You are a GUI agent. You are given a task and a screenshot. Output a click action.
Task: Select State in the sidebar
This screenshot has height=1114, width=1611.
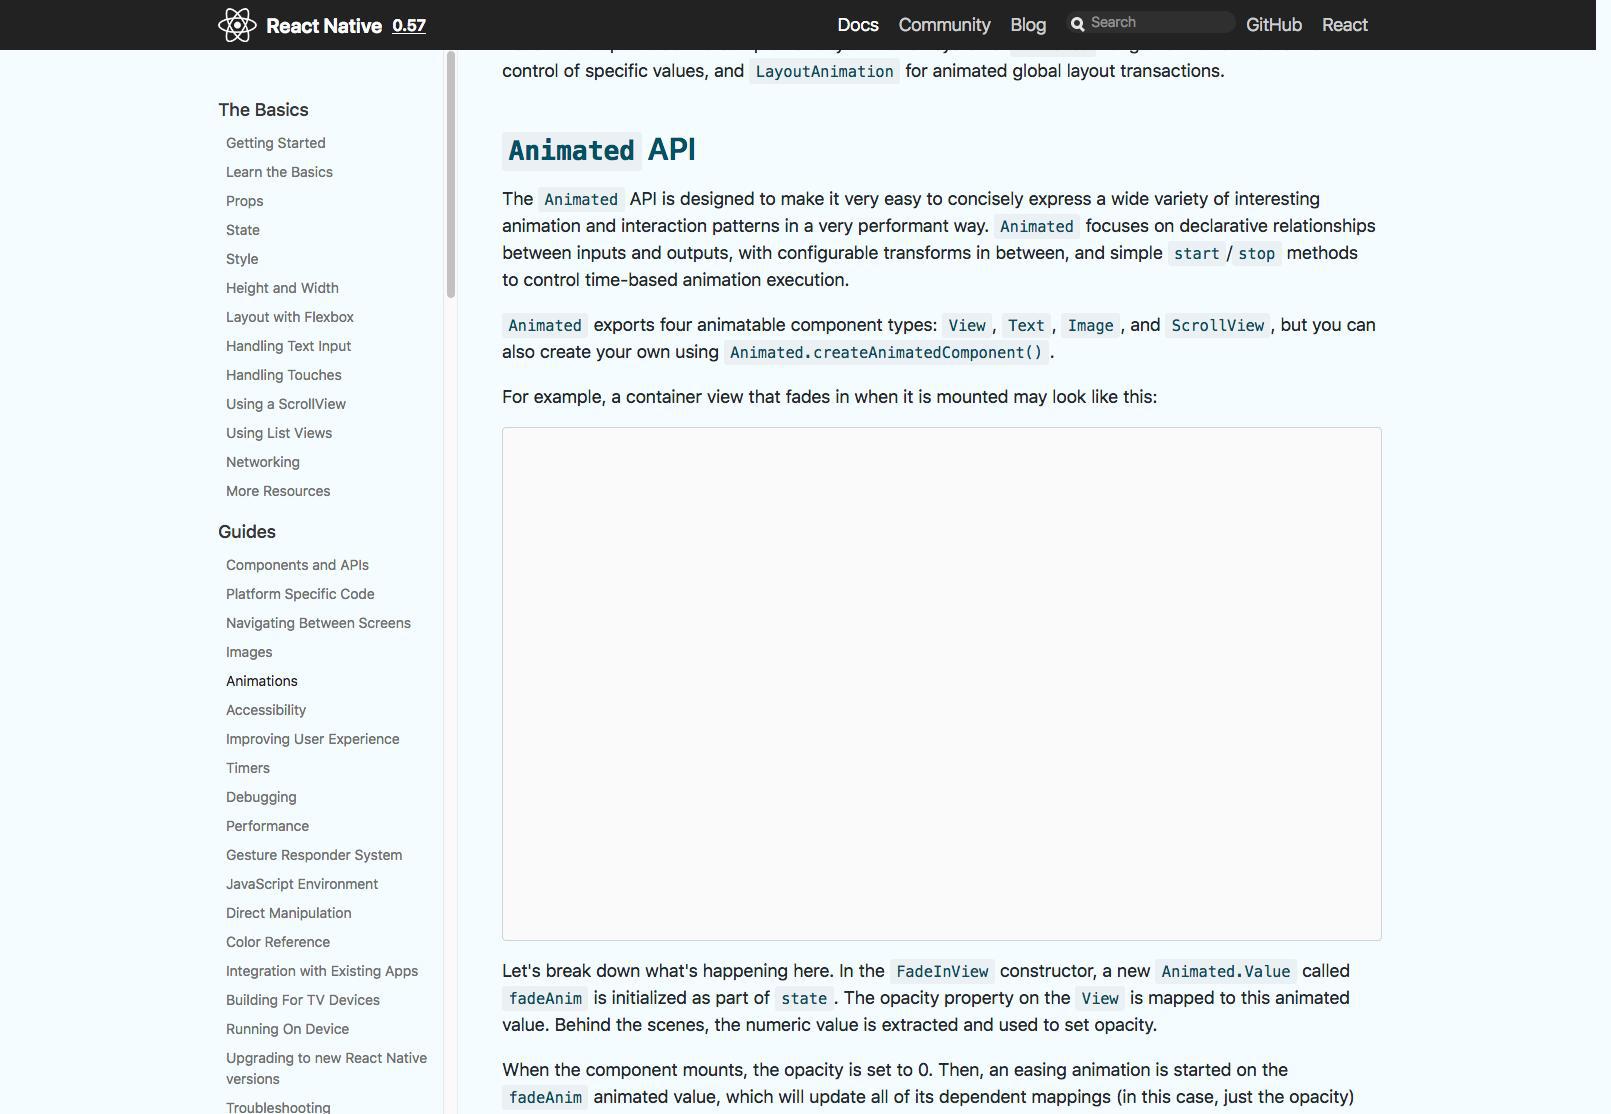coord(242,230)
